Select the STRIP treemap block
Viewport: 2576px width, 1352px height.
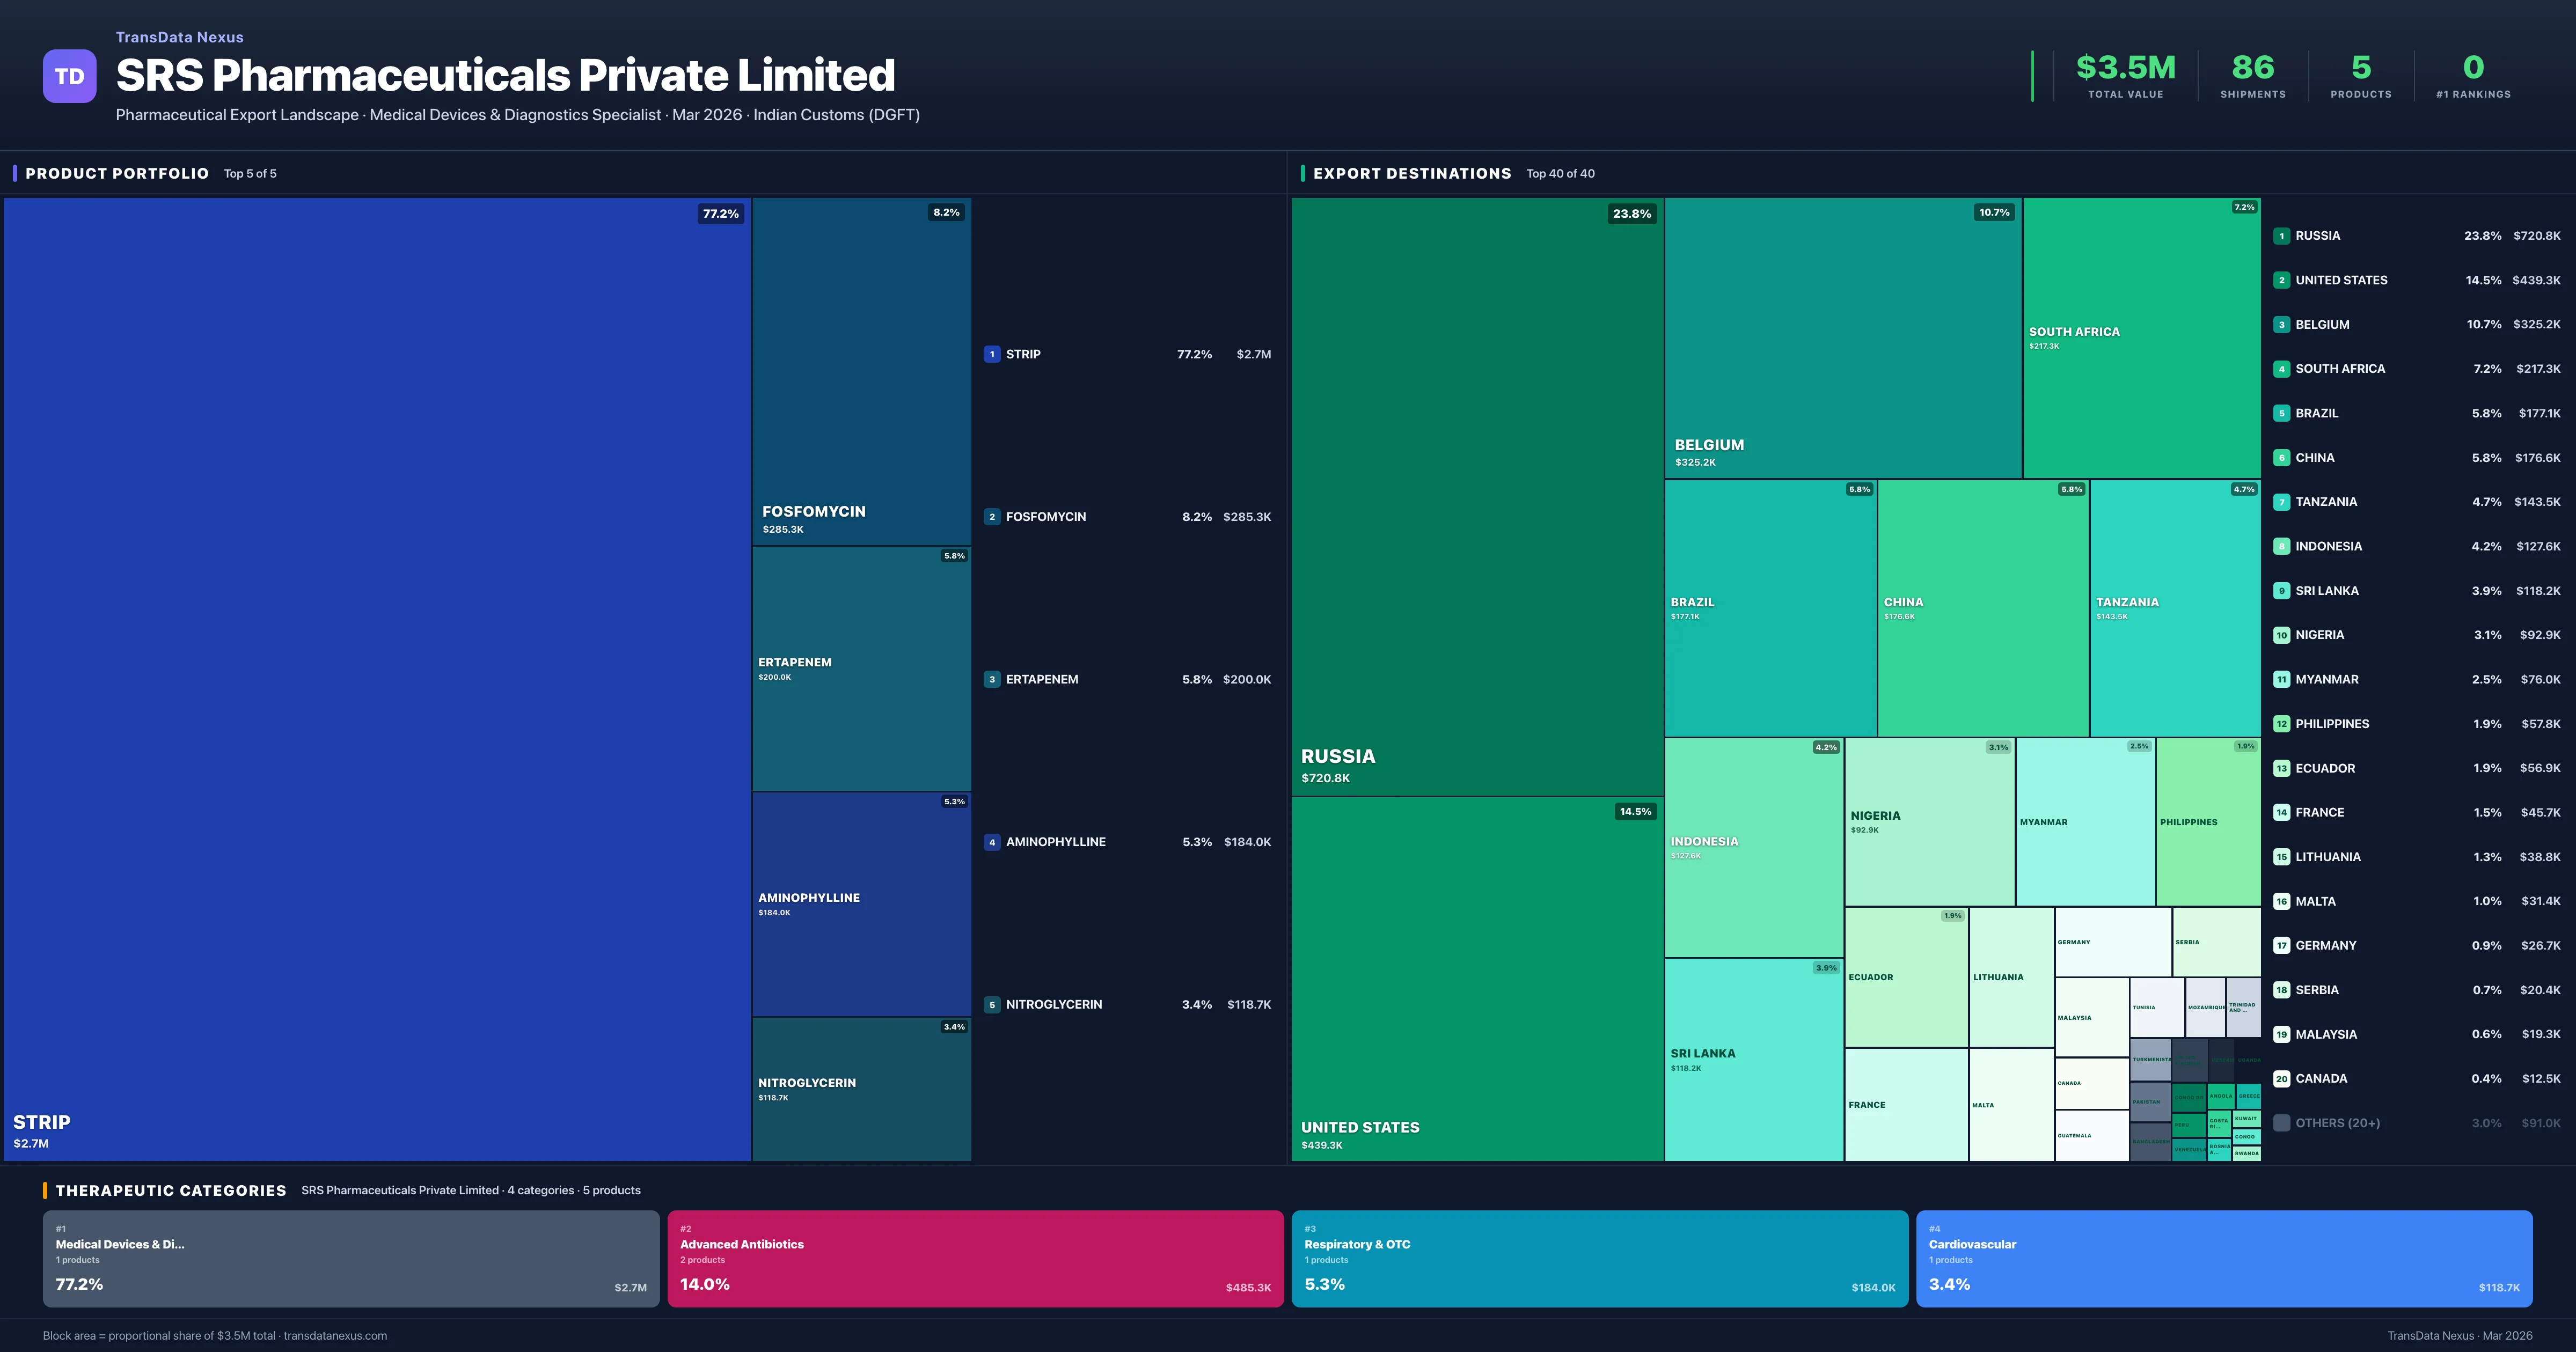376,678
